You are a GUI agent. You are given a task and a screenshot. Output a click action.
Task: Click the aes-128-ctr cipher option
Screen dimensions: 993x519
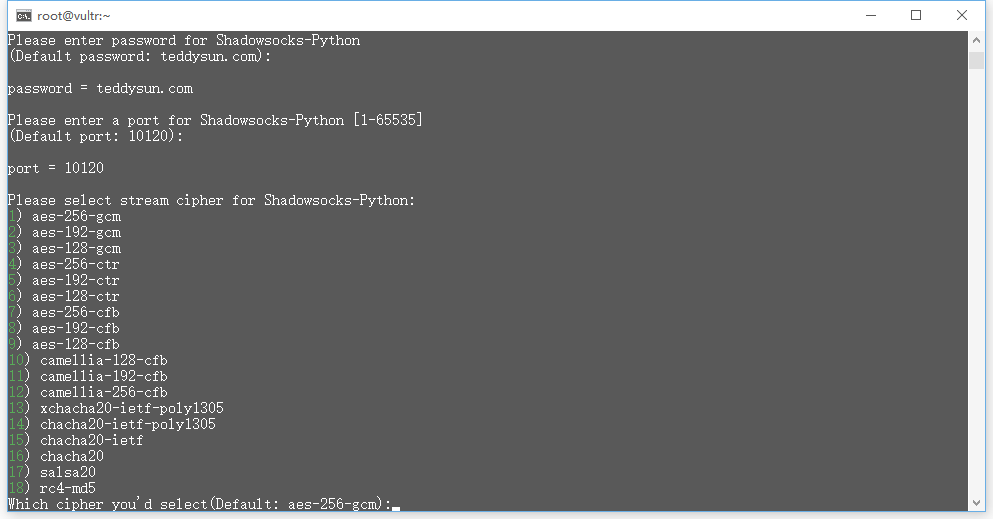(75, 296)
